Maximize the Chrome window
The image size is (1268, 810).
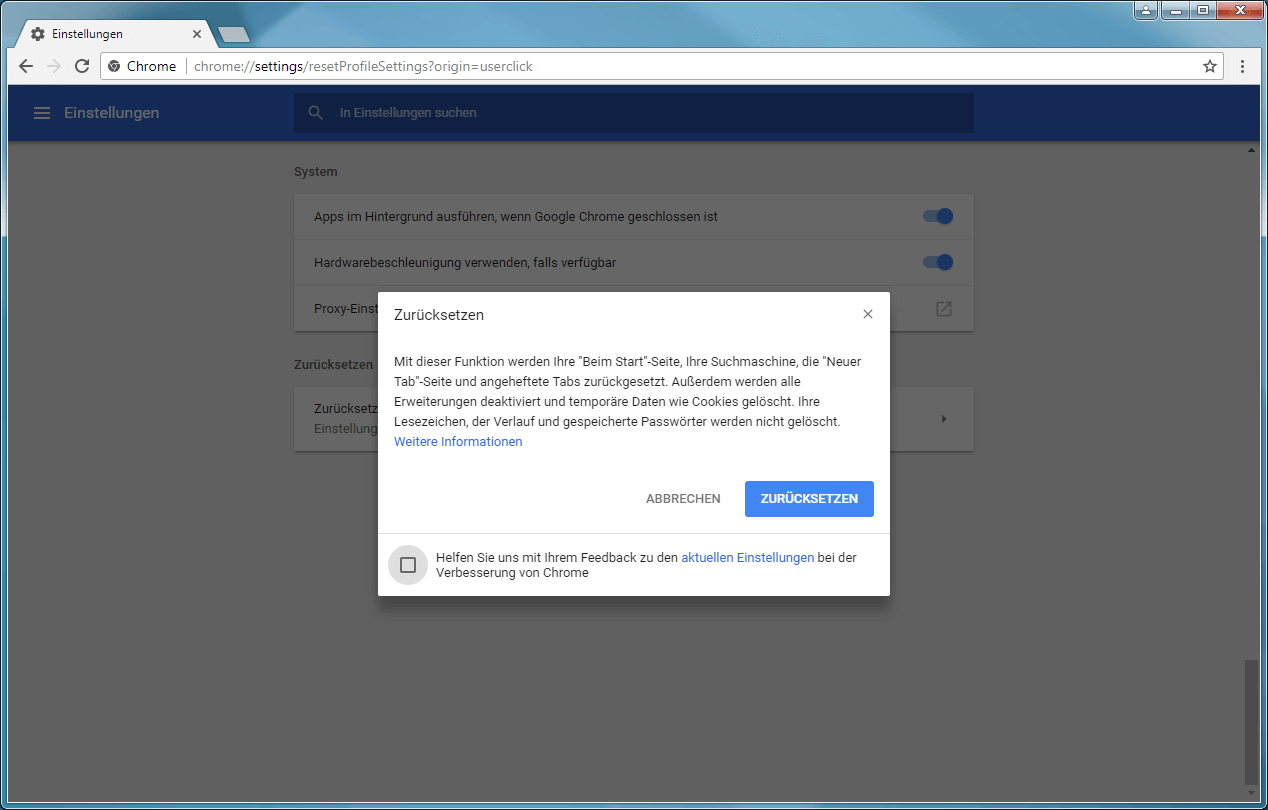1201,10
